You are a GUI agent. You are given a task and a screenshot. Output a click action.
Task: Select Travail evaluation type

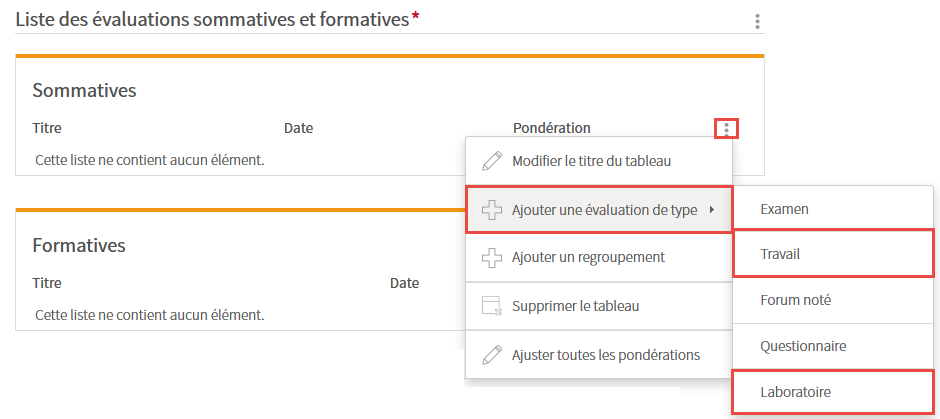(x=833, y=254)
